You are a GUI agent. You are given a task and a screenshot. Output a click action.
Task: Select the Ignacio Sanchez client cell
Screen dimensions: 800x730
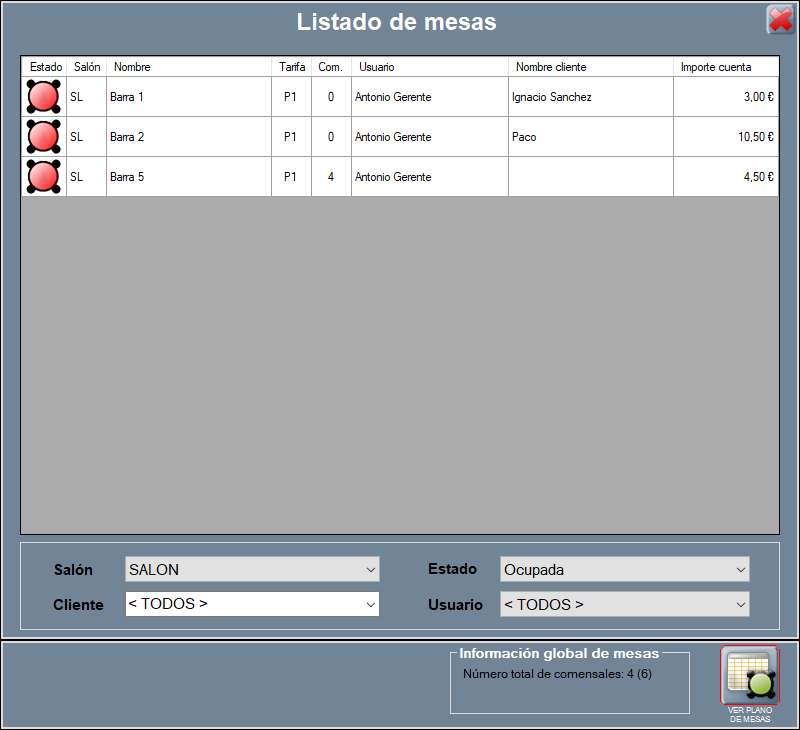[590, 97]
